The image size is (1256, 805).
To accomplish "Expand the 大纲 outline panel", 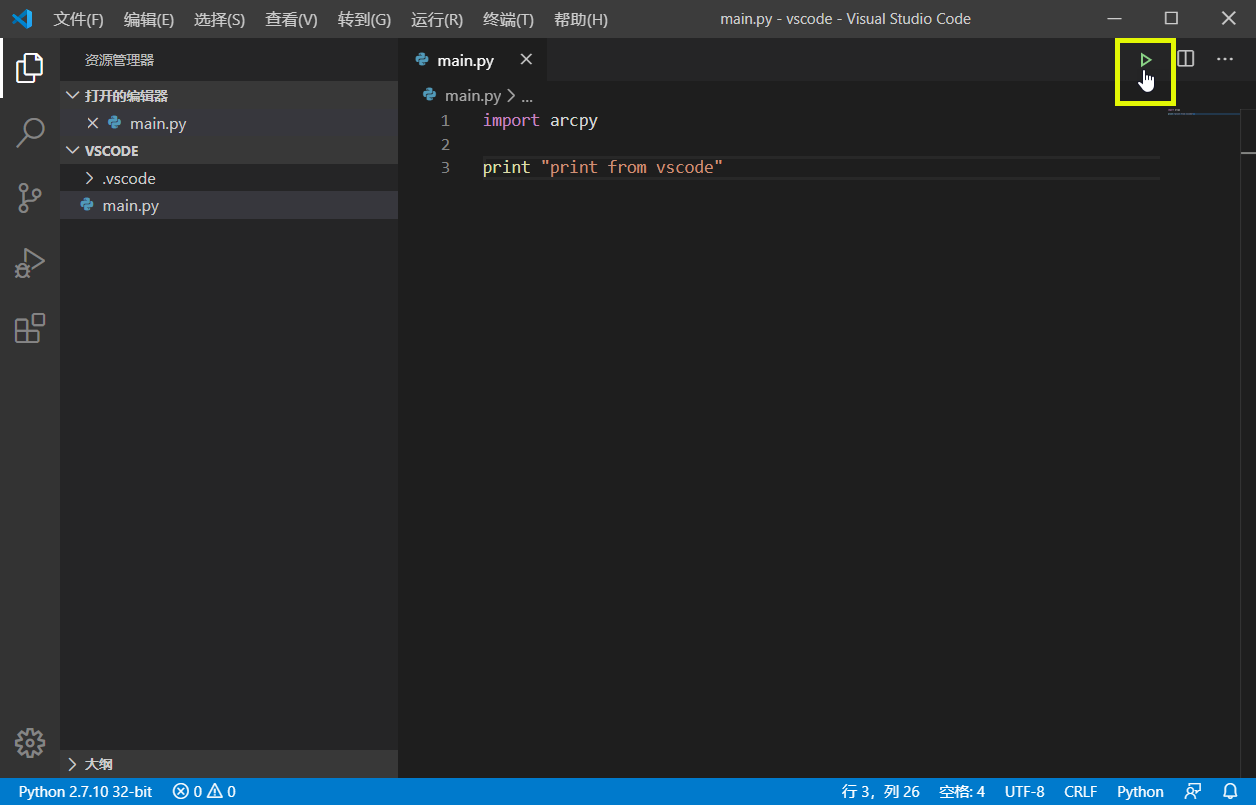I will (x=229, y=764).
